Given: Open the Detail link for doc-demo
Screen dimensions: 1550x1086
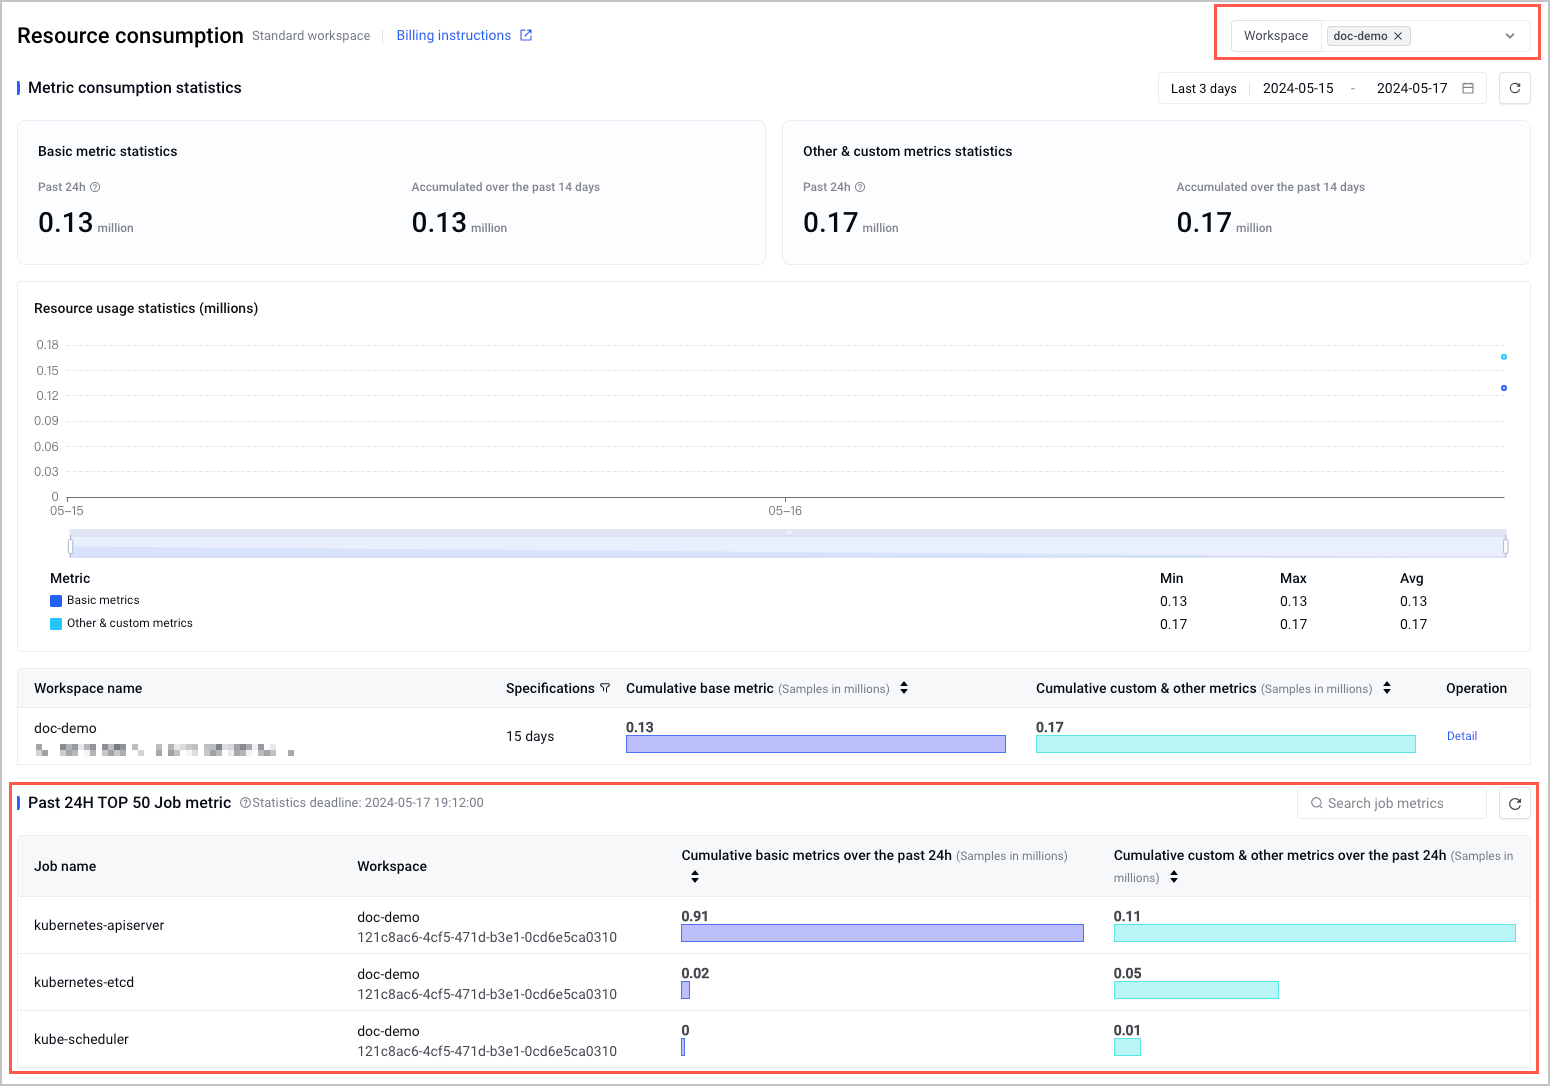Looking at the screenshot, I should (1462, 736).
